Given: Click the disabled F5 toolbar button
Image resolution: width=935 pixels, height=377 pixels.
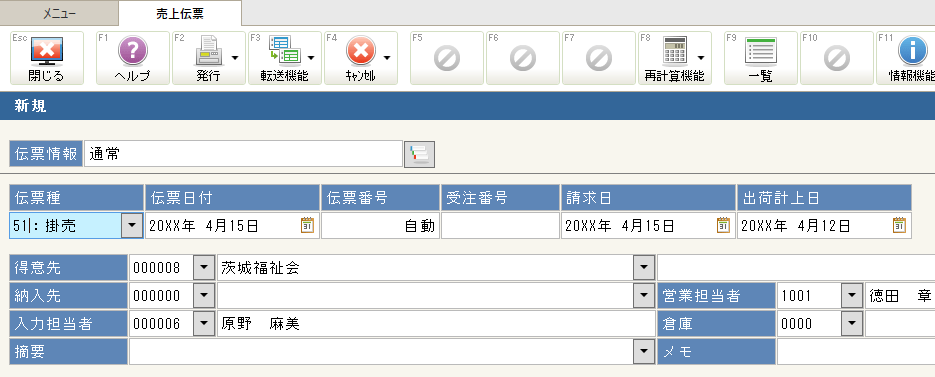Looking at the screenshot, I should click(x=447, y=58).
